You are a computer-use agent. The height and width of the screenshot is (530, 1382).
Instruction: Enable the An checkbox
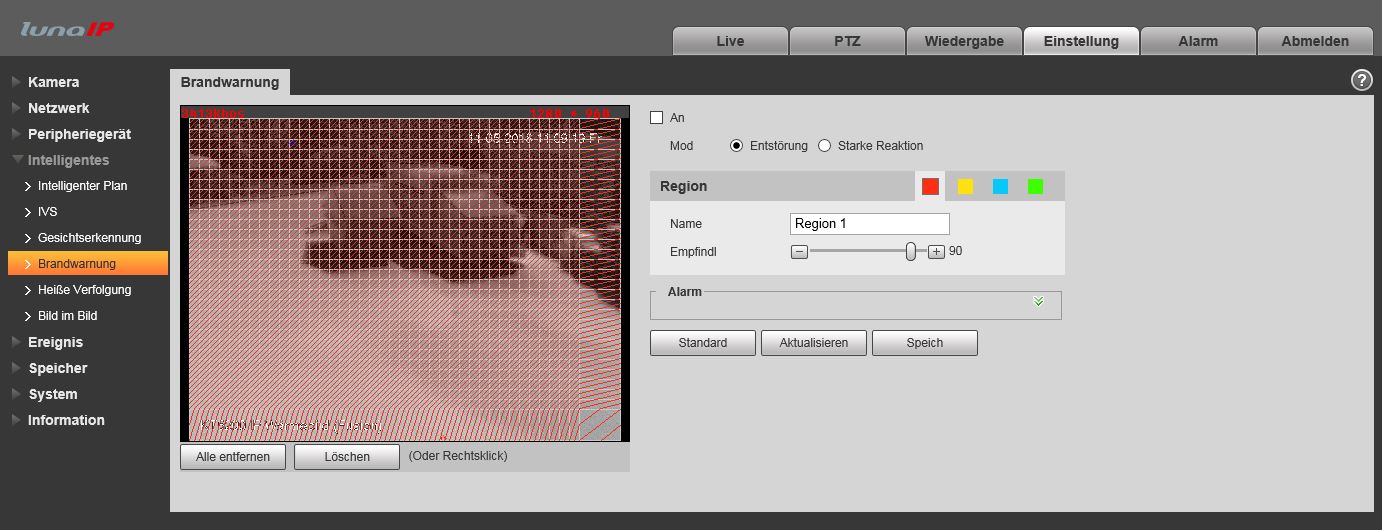[x=657, y=118]
